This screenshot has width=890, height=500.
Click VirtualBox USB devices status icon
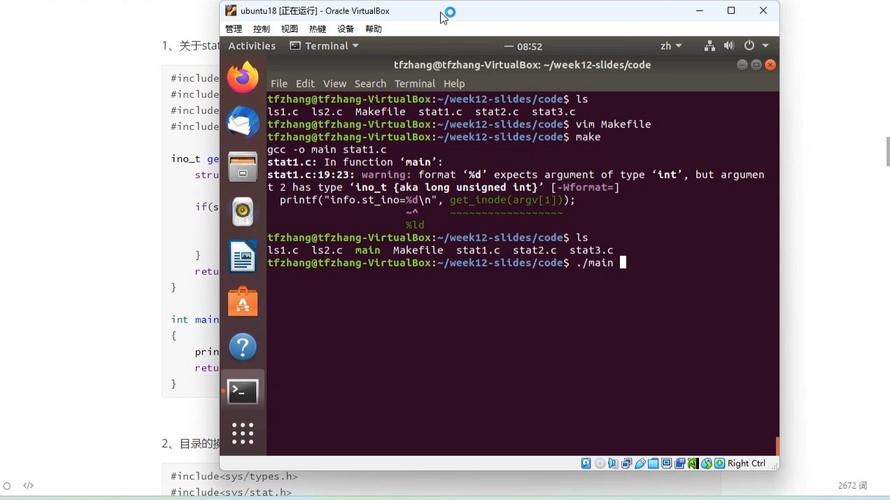pos(640,464)
